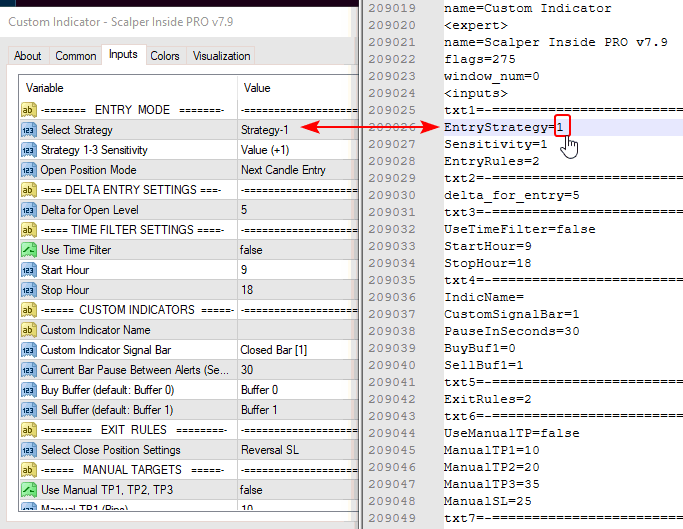Open the Closed Bar [1] value dropdown
The height and width of the screenshot is (529, 683).
click(298, 350)
